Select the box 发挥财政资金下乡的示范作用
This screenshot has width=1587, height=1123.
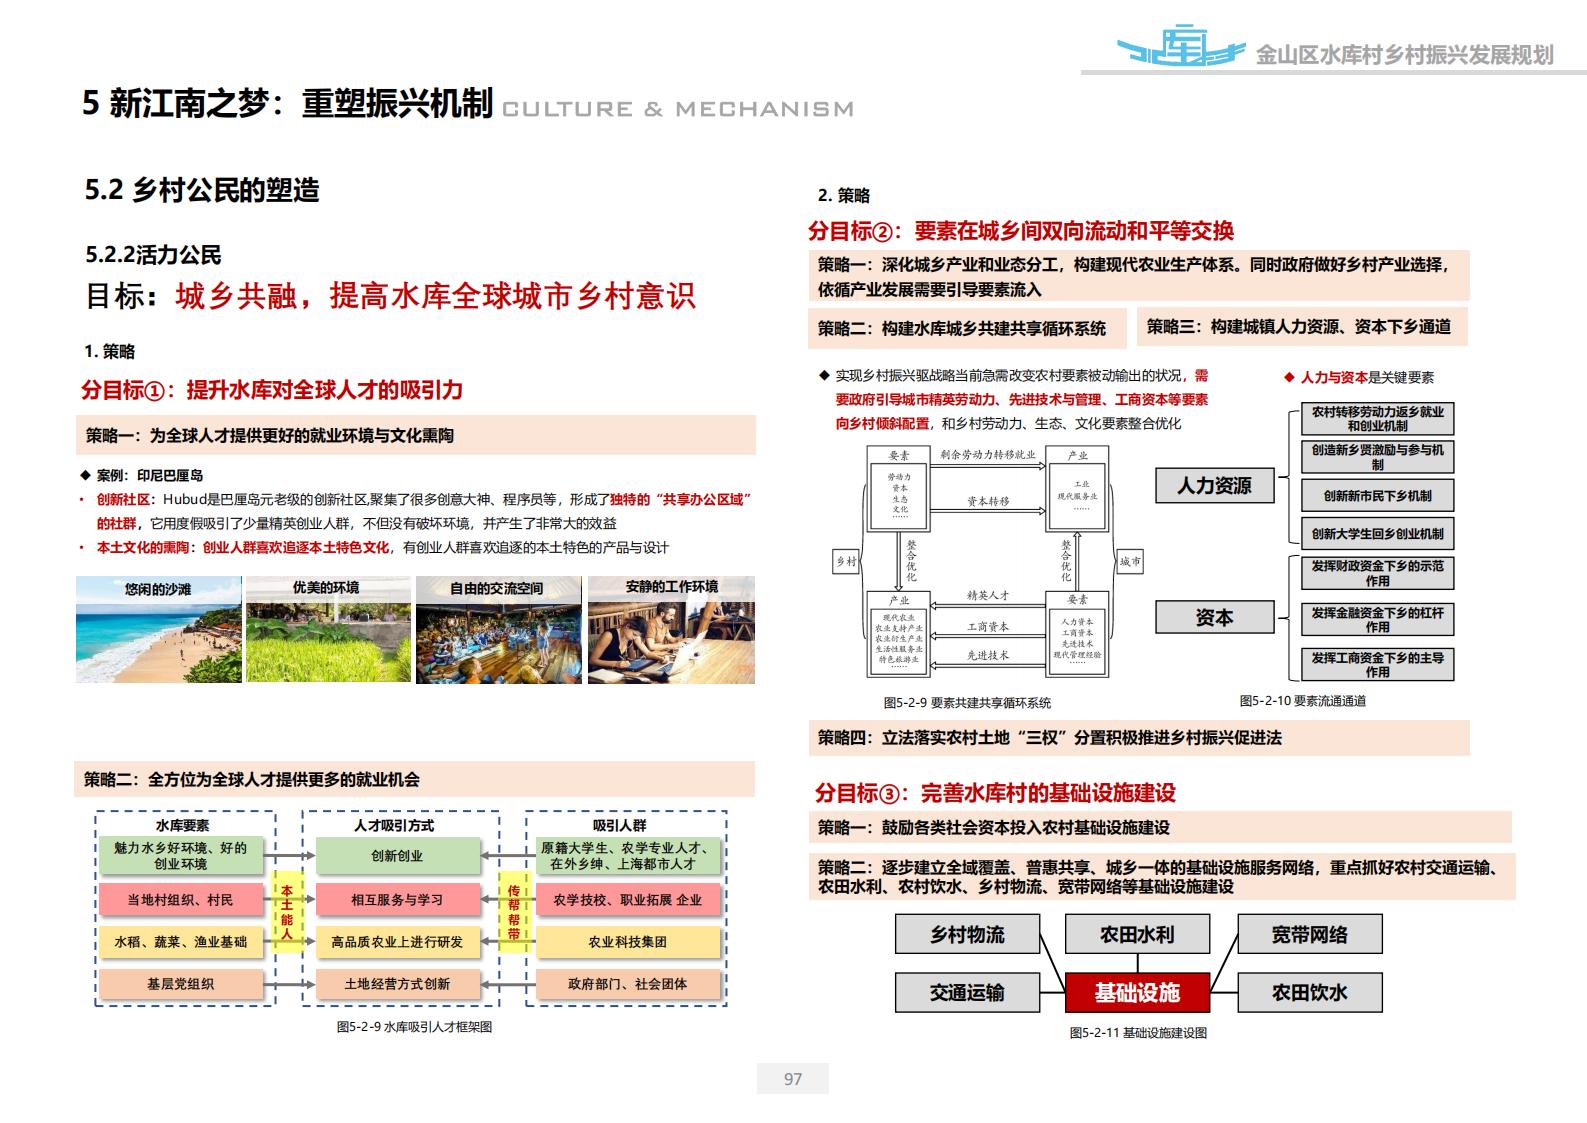[1378, 573]
